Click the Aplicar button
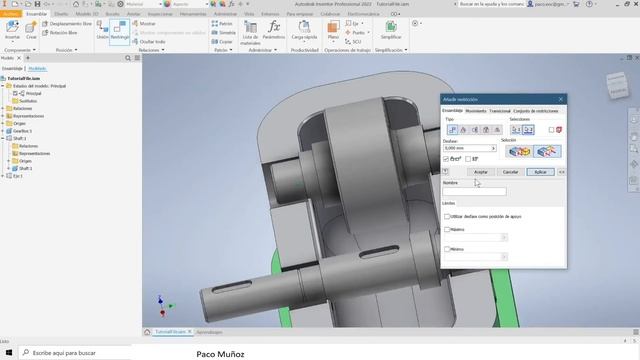This screenshot has height=360, width=640. coord(540,172)
